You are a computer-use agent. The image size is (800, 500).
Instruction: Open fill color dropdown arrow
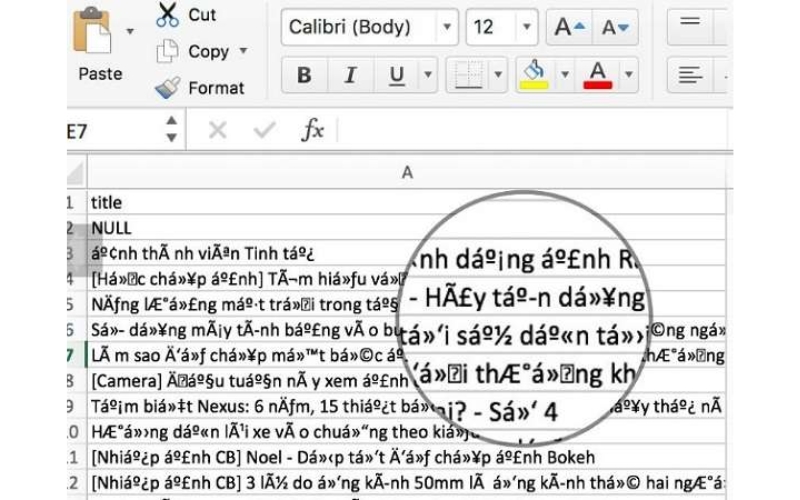point(565,75)
